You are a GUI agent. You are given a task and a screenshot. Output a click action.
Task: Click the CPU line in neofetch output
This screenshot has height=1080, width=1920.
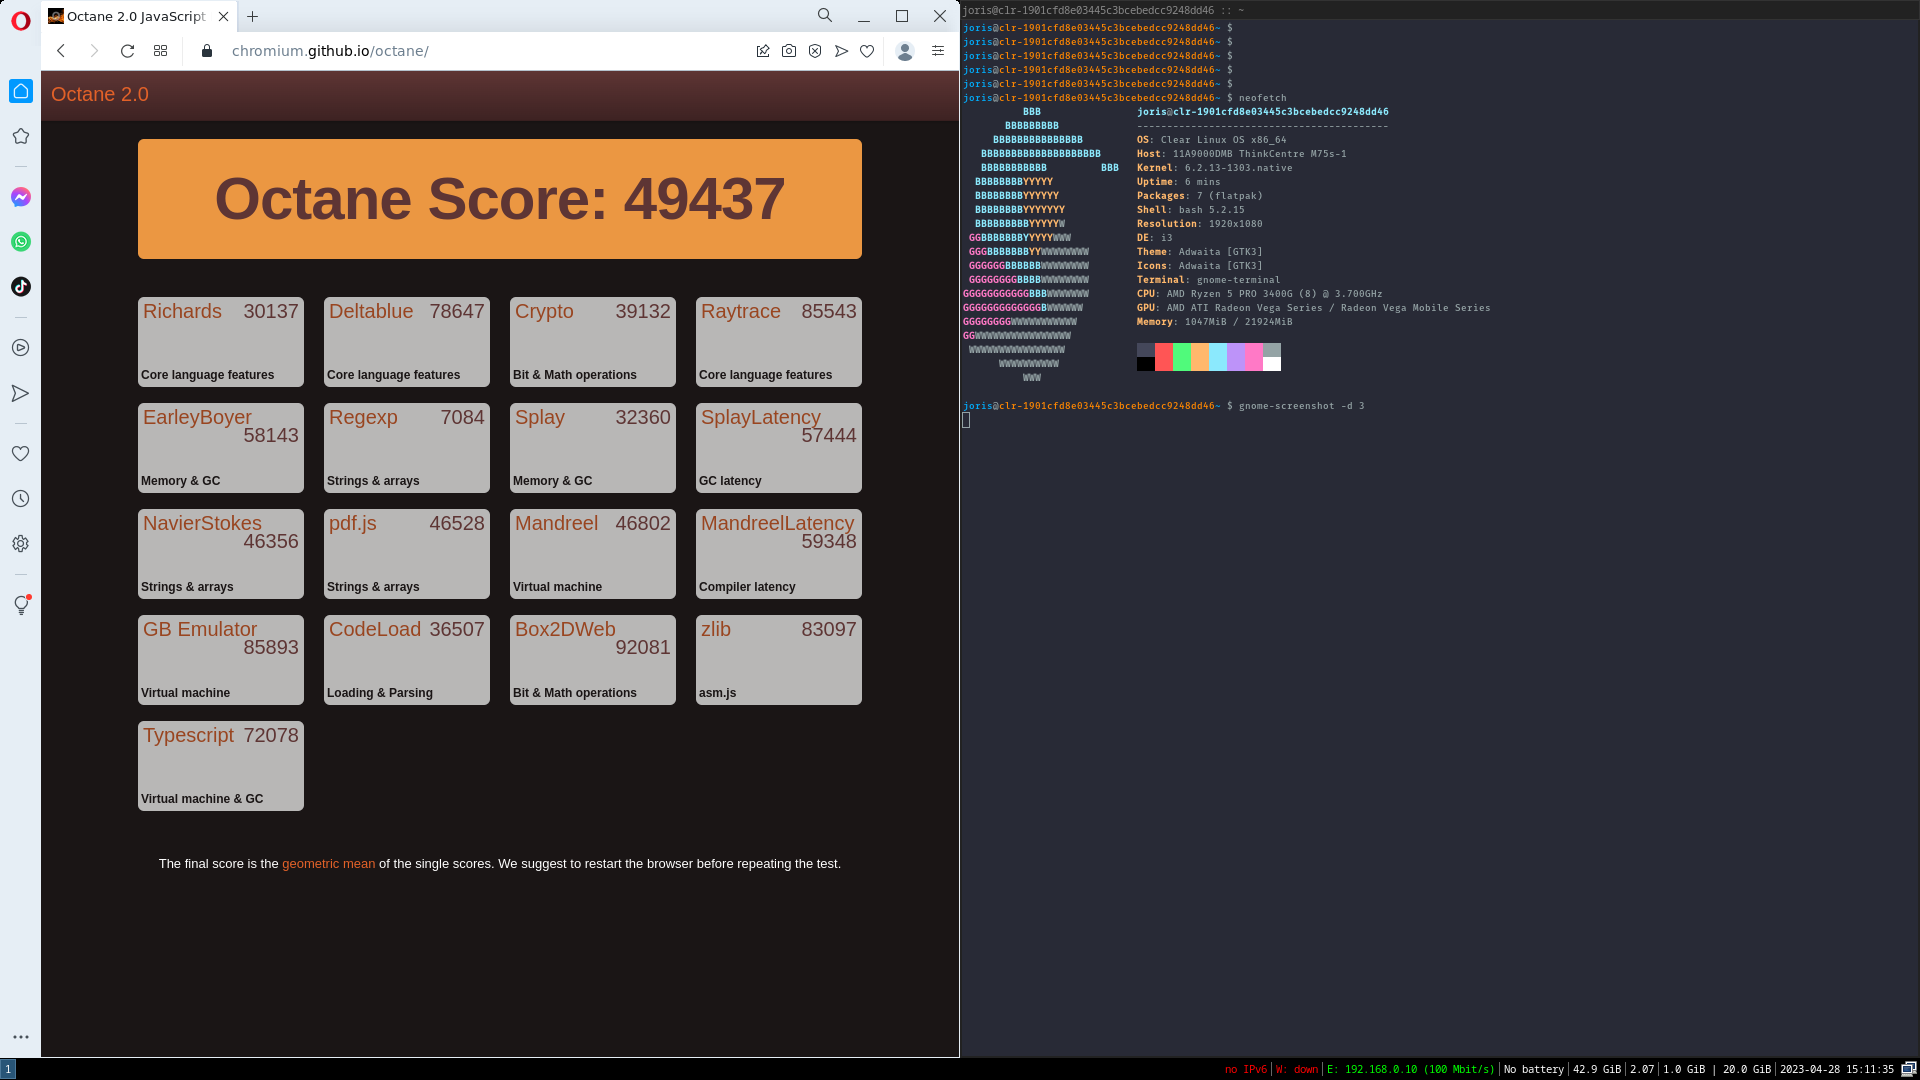click(x=1260, y=294)
